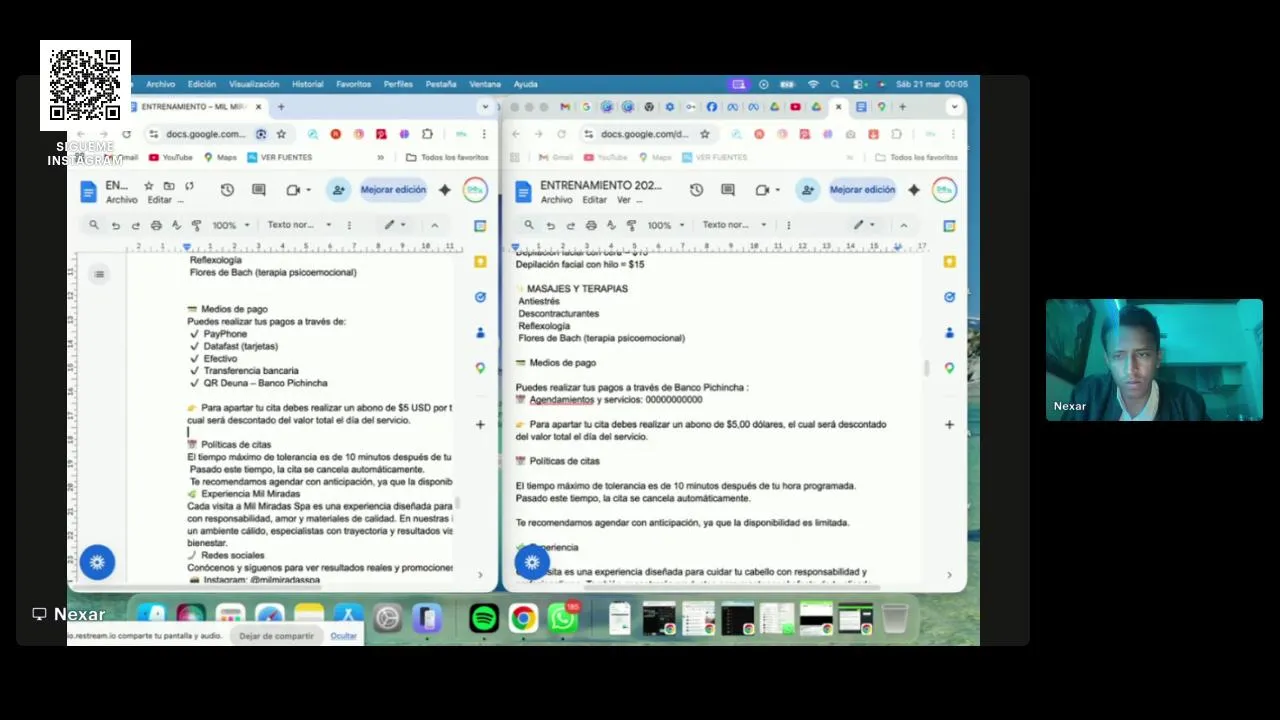This screenshot has height=720, width=1280.
Task: Open Favoritos in macOS menu bar
Action: click(x=353, y=84)
